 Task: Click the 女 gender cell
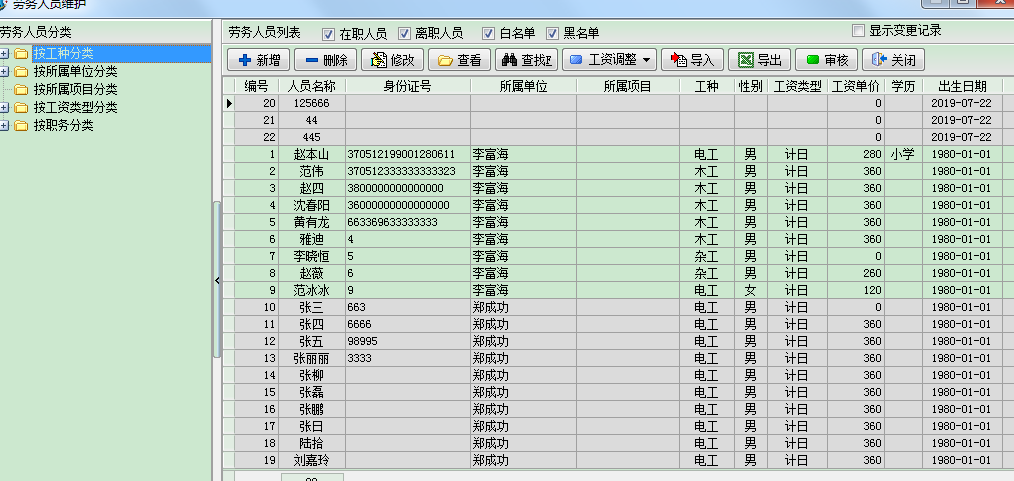tap(751, 290)
